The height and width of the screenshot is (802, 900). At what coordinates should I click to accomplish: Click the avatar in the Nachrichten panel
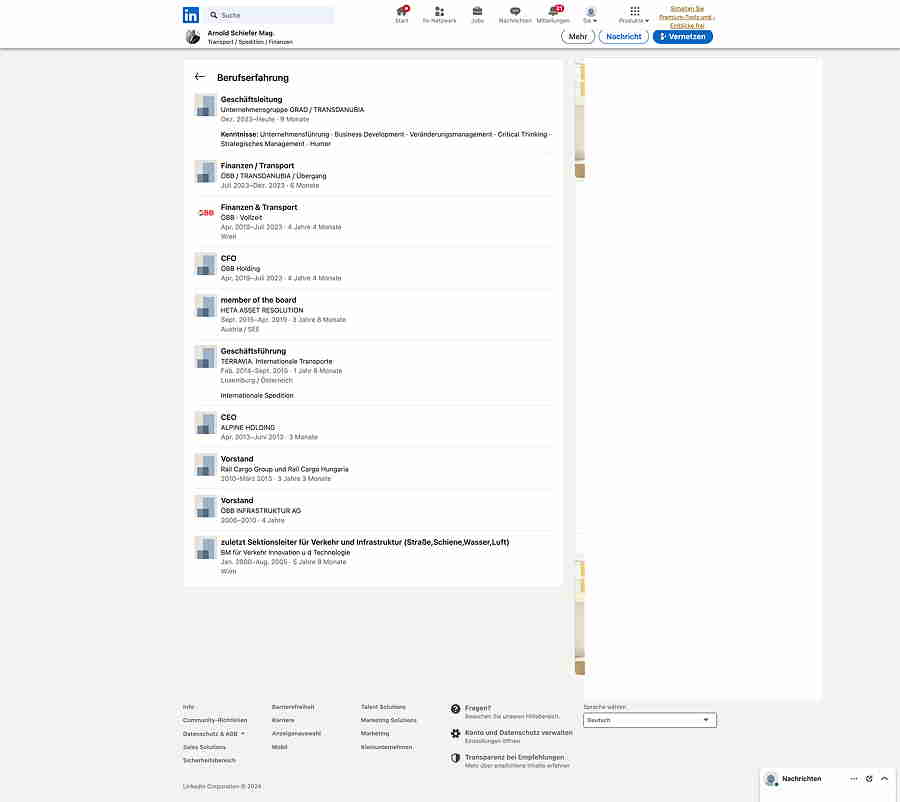point(771,780)
